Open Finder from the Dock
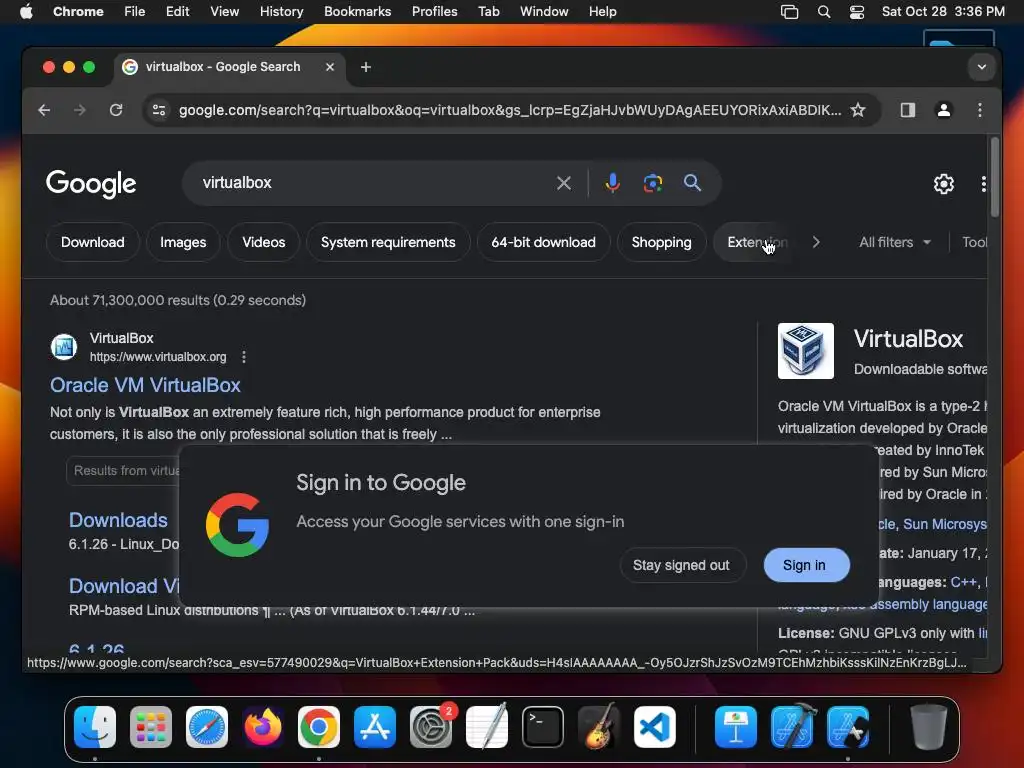Viewport: 1024px width, 768px height. 95,727
